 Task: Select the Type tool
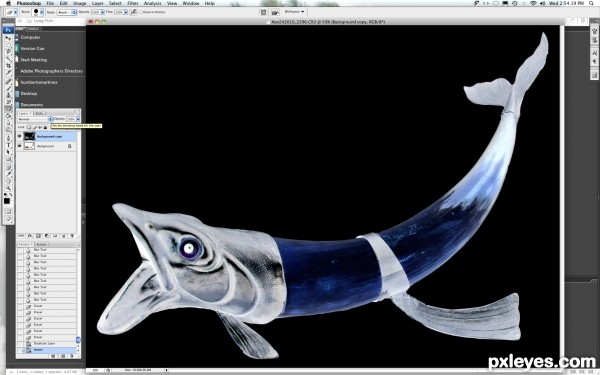(x=8, y=145)
